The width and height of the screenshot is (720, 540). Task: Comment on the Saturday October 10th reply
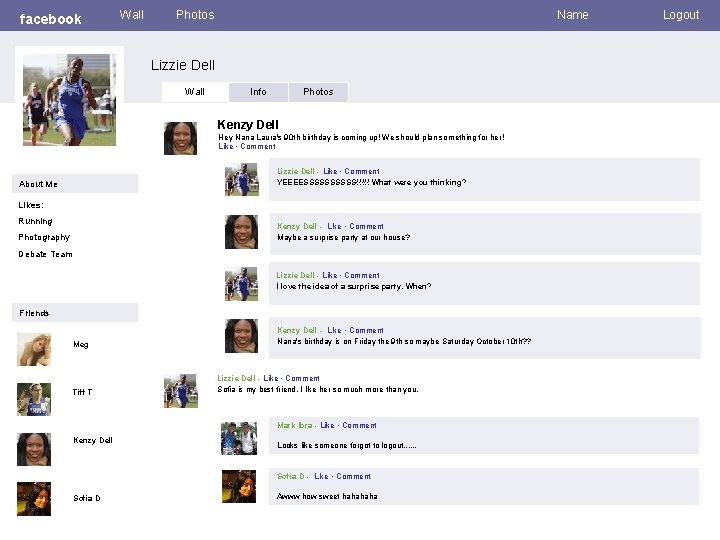[x=366, y=330]
